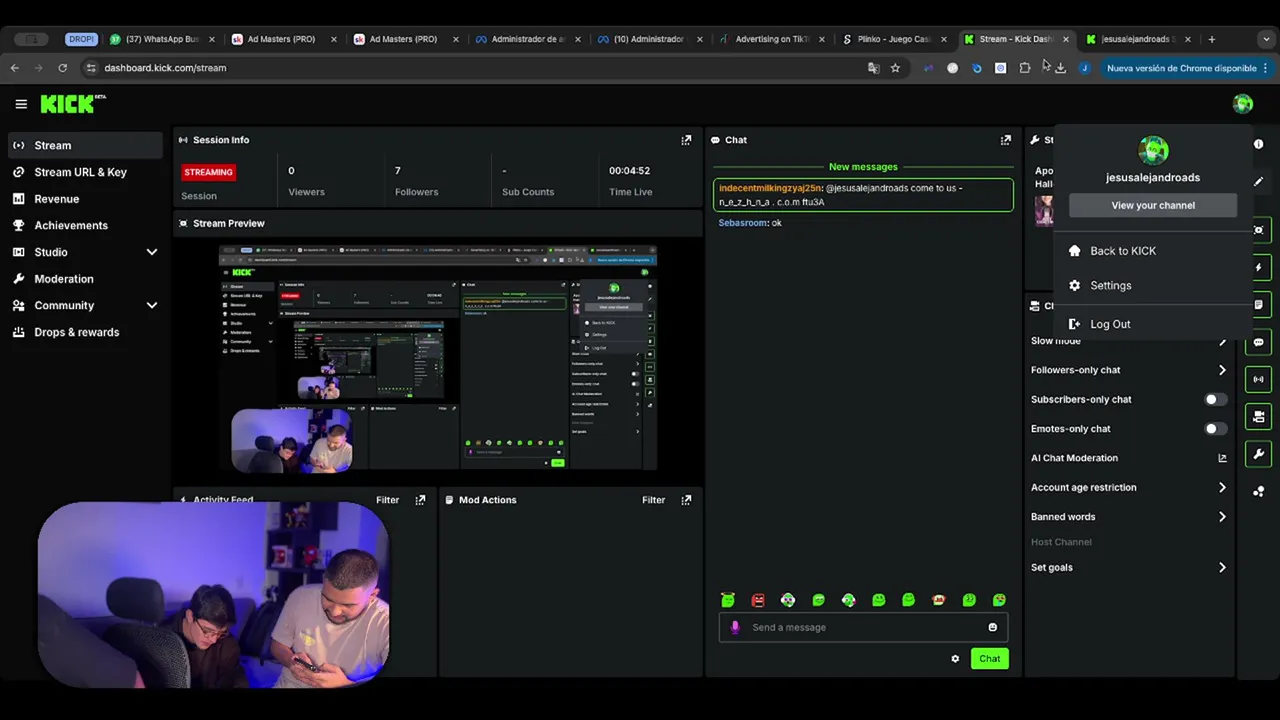Viewport: 1280px width, 720px height.
Task: Open chat settings gear beside Chat button
Action: [955, 659]
